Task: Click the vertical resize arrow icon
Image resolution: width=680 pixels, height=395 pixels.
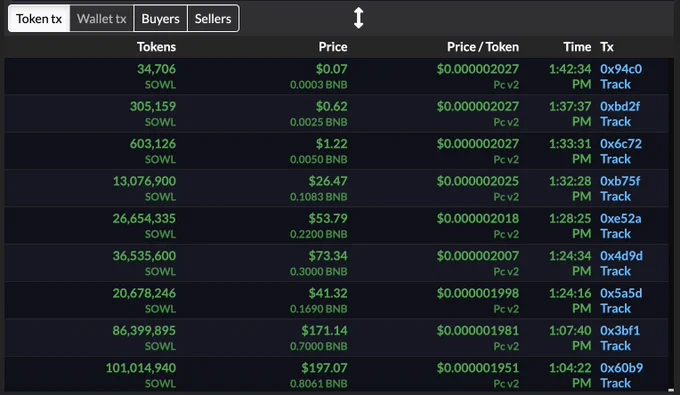Action: [358, 18]
